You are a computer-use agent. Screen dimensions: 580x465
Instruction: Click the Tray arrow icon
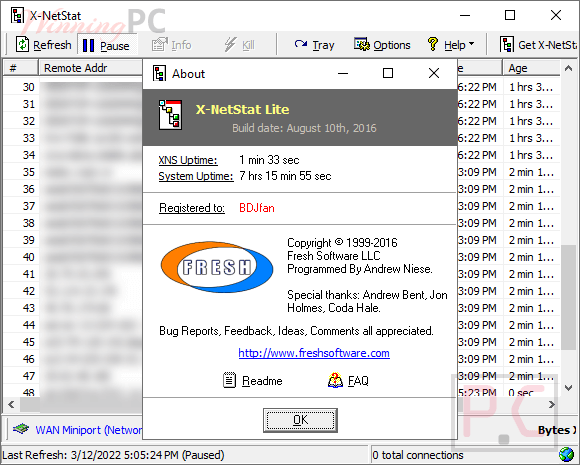pyautogui.click(x=301, y=44)
